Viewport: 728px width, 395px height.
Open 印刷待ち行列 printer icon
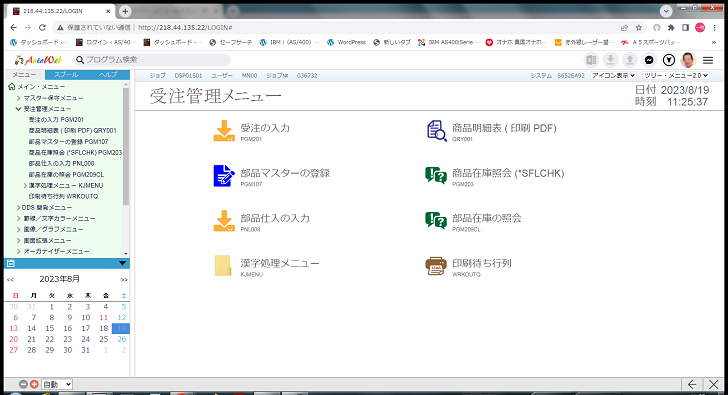point(436,266)
